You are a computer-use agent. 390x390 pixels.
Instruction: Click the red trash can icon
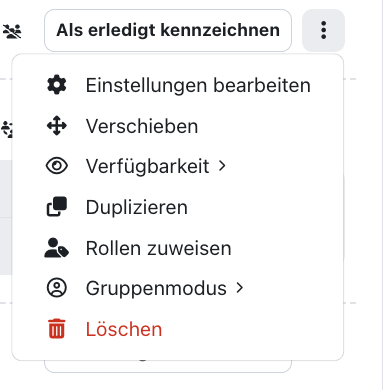point(57,329)
